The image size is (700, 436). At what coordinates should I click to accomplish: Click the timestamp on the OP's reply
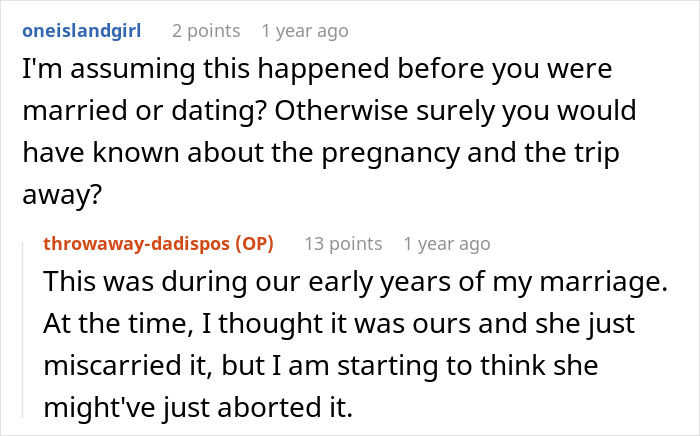446,243
